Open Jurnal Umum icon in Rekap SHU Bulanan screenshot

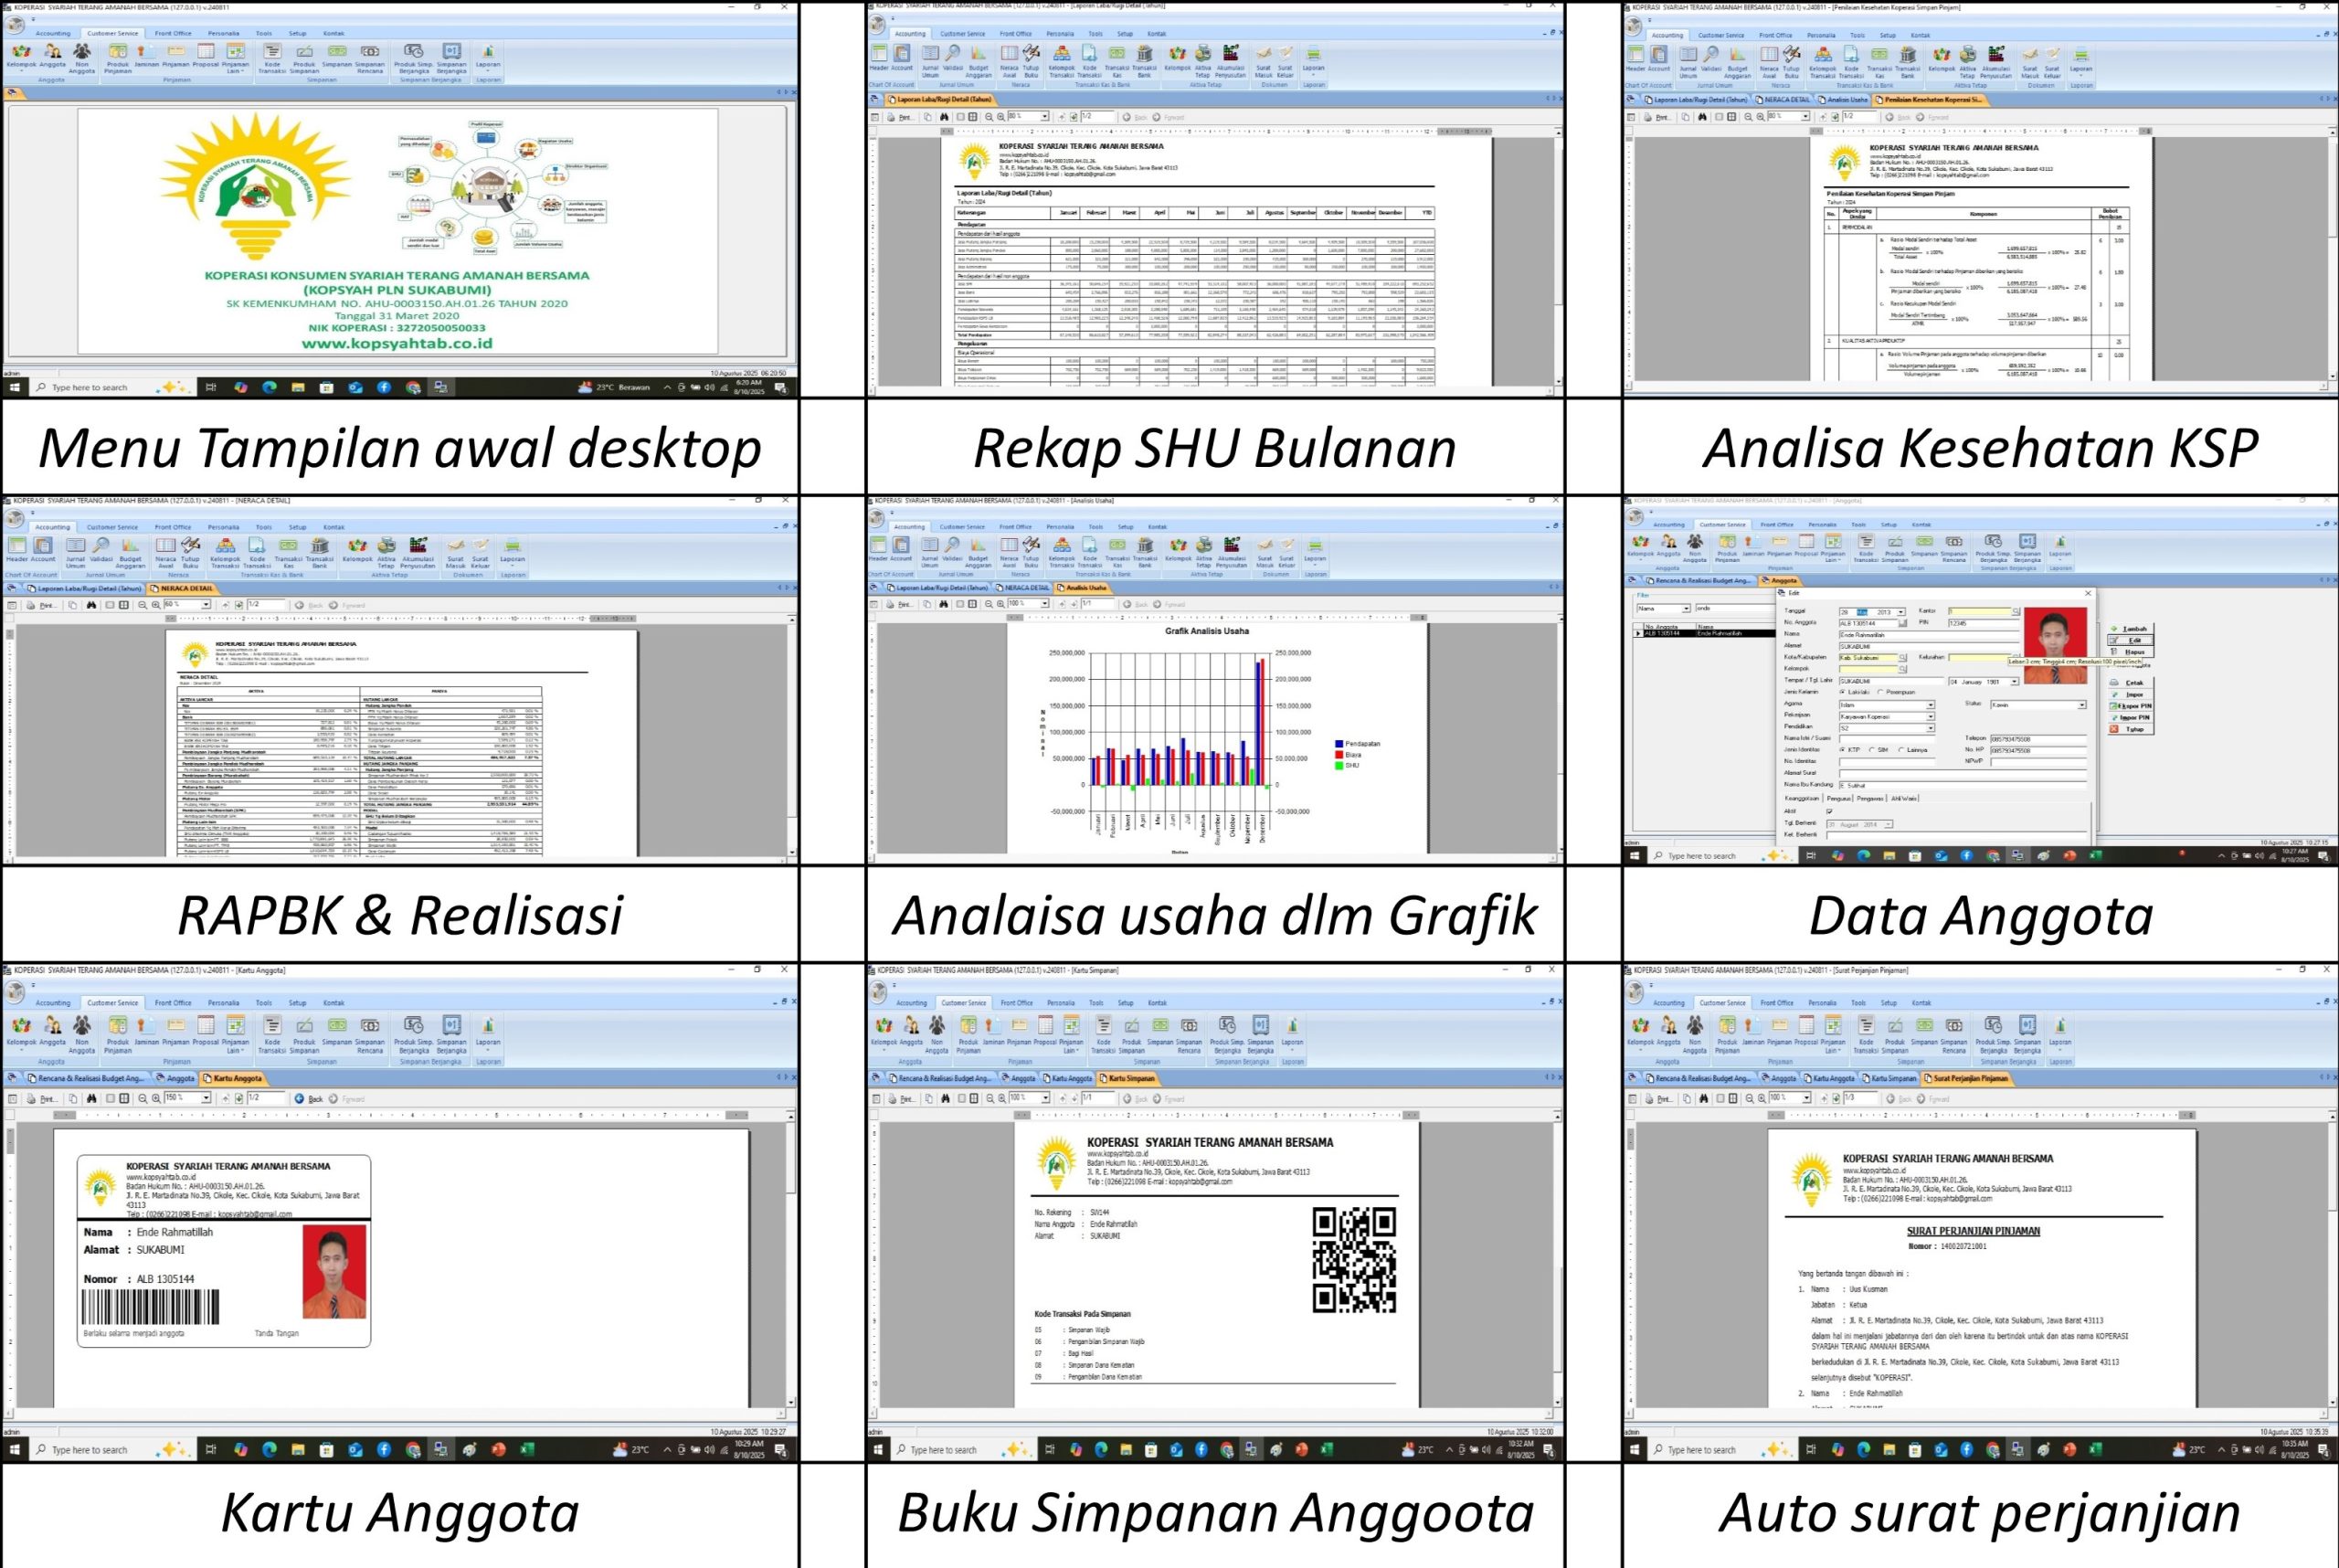(x=931, y=61)
